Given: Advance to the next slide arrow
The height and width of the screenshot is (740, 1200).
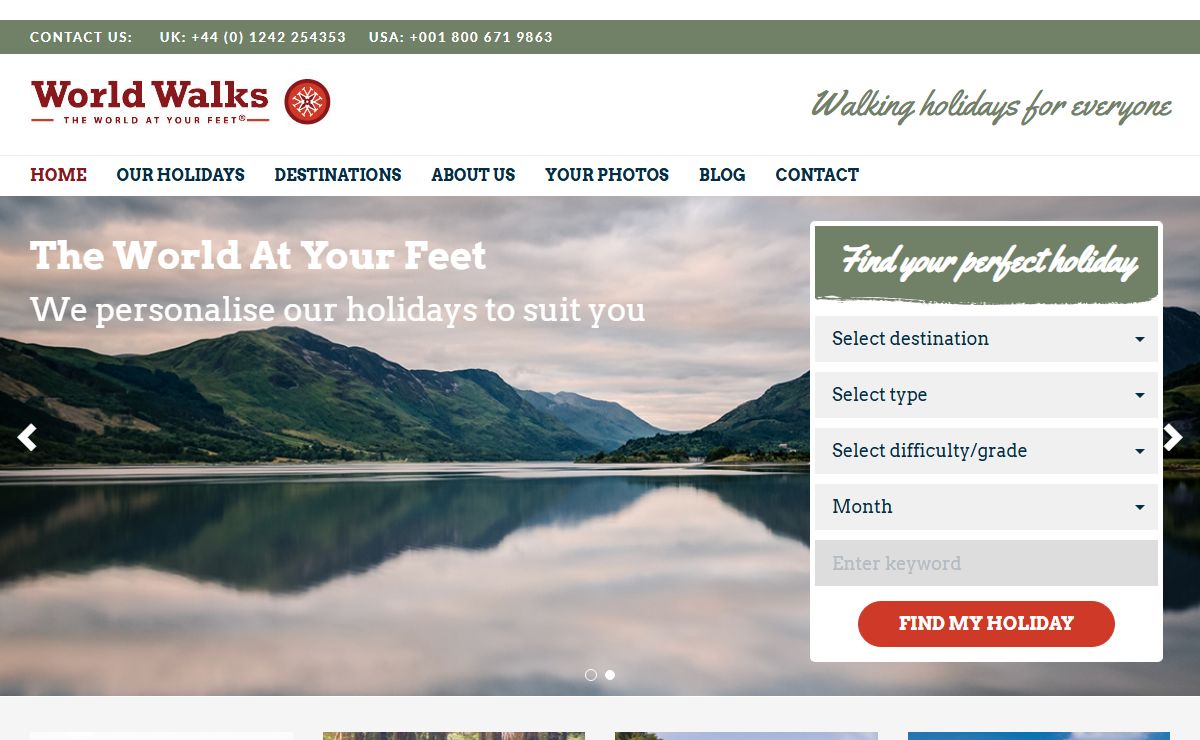Looking at the screenshot, I should pyautogui.click(x=1172, y=438).
